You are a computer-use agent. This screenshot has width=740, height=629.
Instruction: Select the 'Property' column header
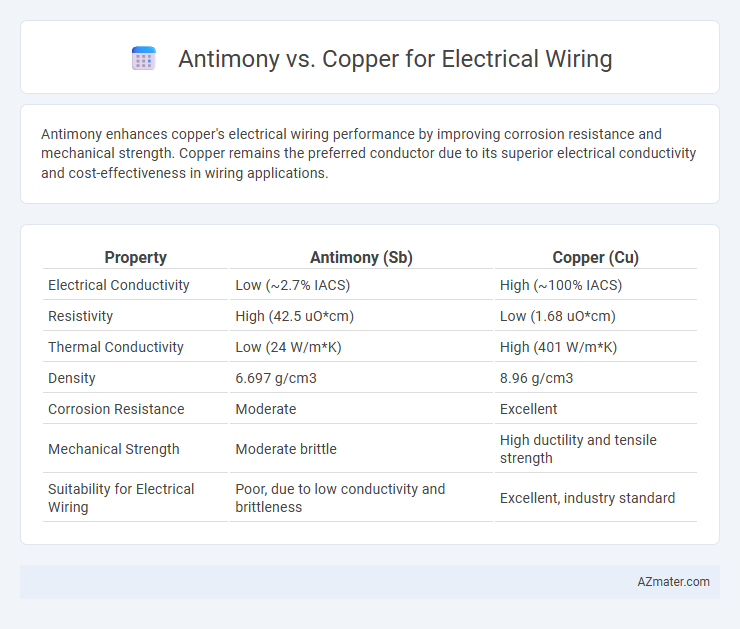point(135,257)
